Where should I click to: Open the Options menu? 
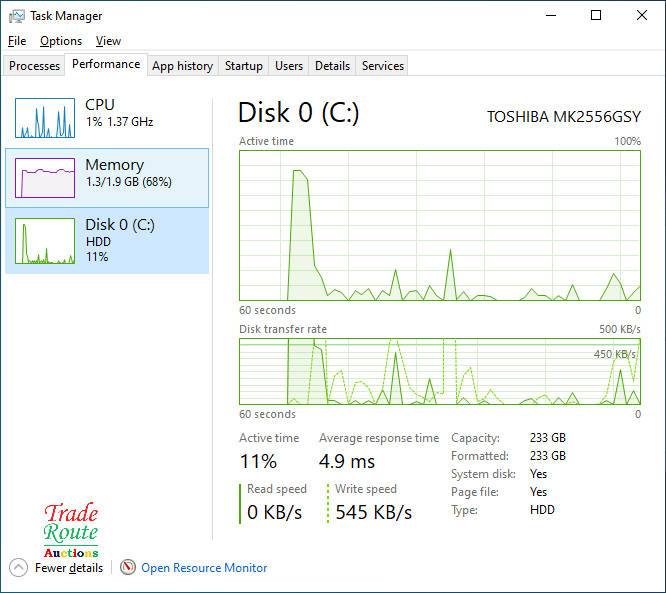click(x=61, y=41)
